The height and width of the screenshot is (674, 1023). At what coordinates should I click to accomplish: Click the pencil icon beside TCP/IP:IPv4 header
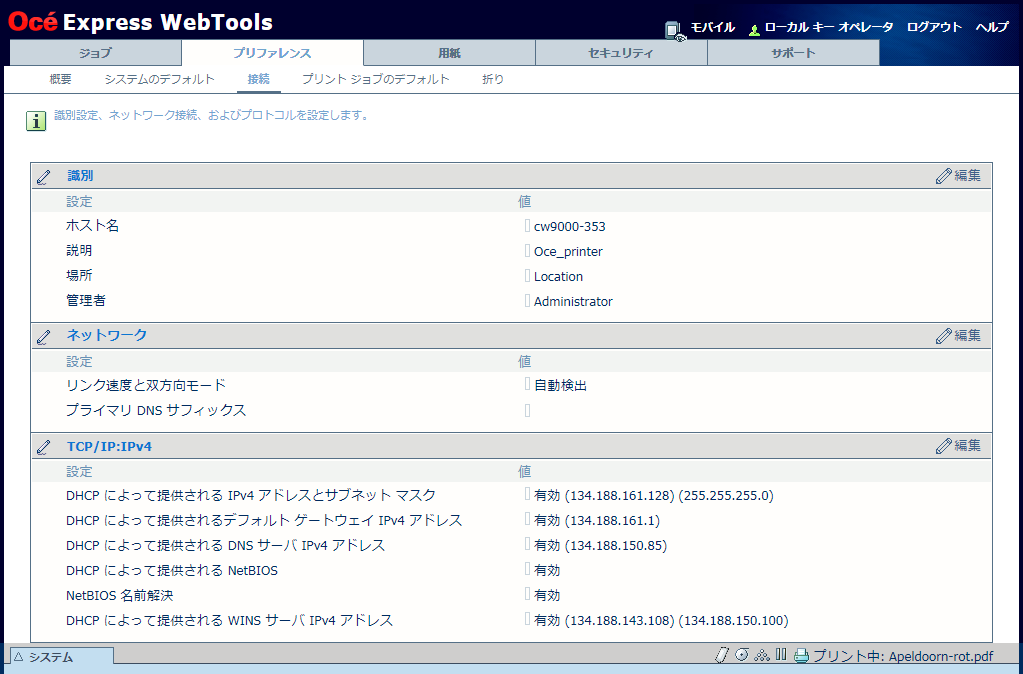click(x=43, y=448)
